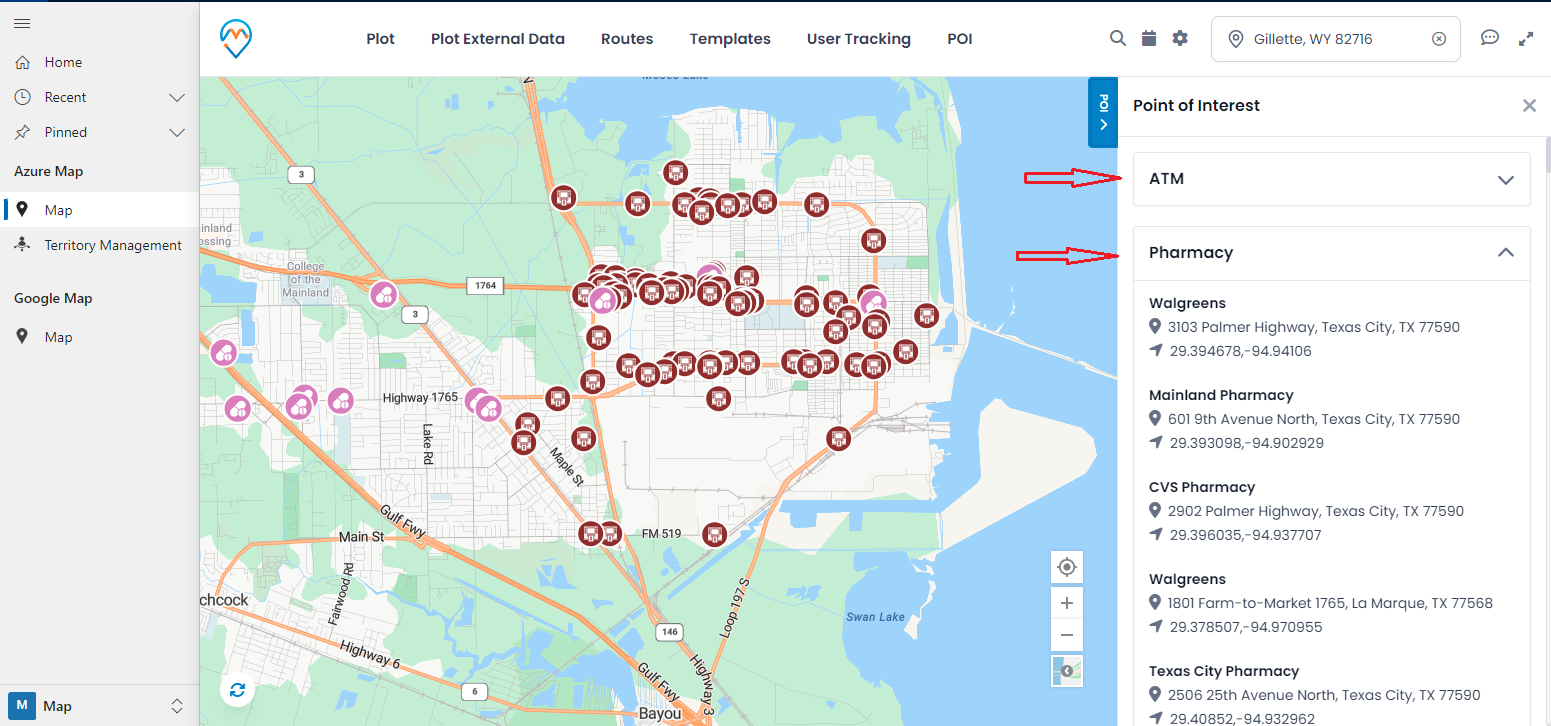This screenshot has height=726, width=1551.
Task: Click the Google Map section heading
Action: point(53,298)
